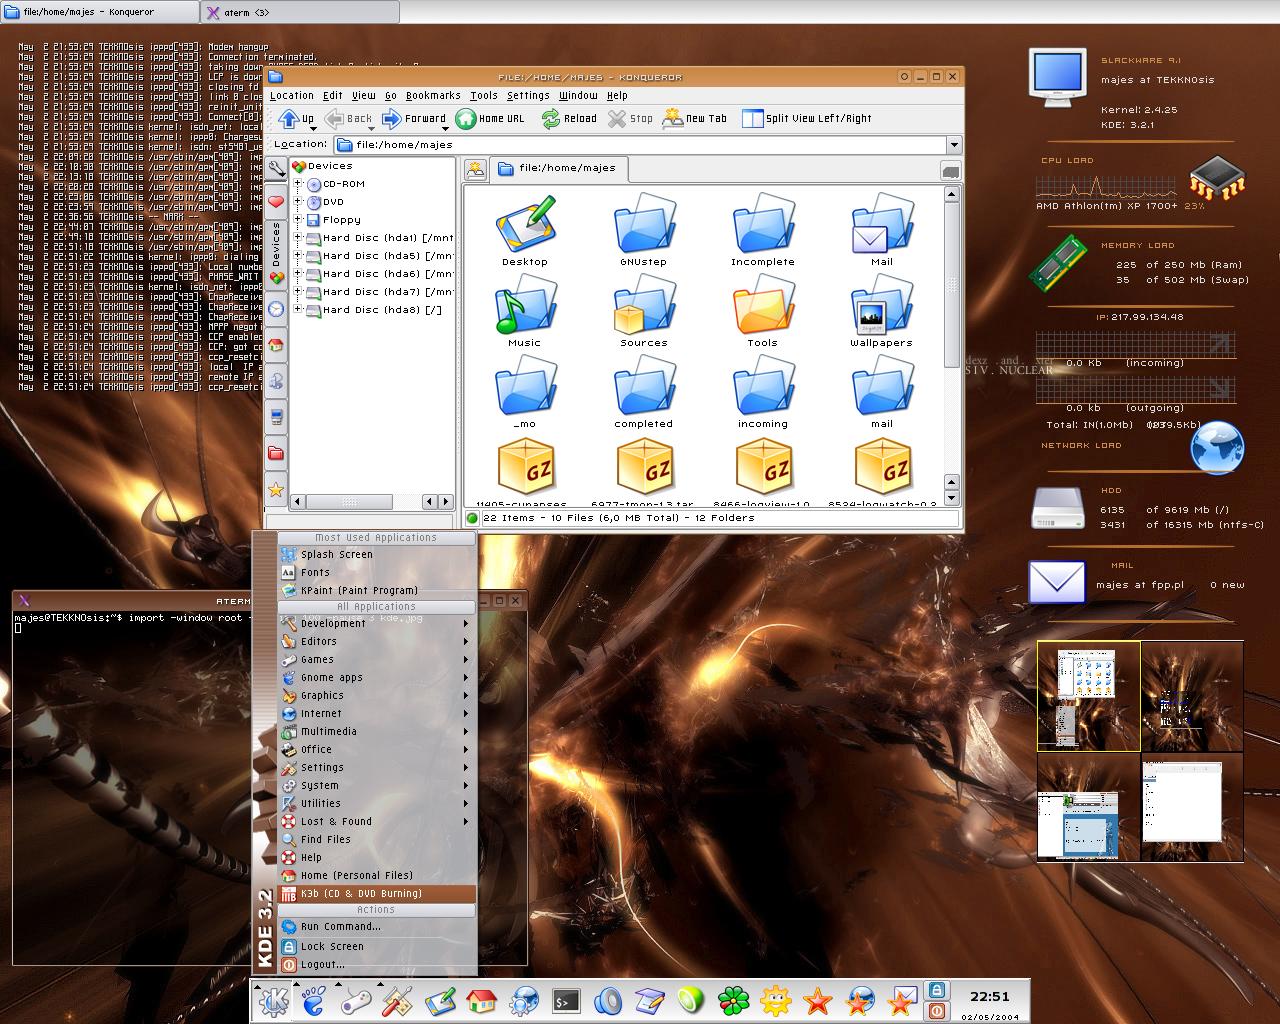Switch to bottom-left desktop pager thumbnail
This screenshot has height=1024, width=1280.
(1088, 806)
